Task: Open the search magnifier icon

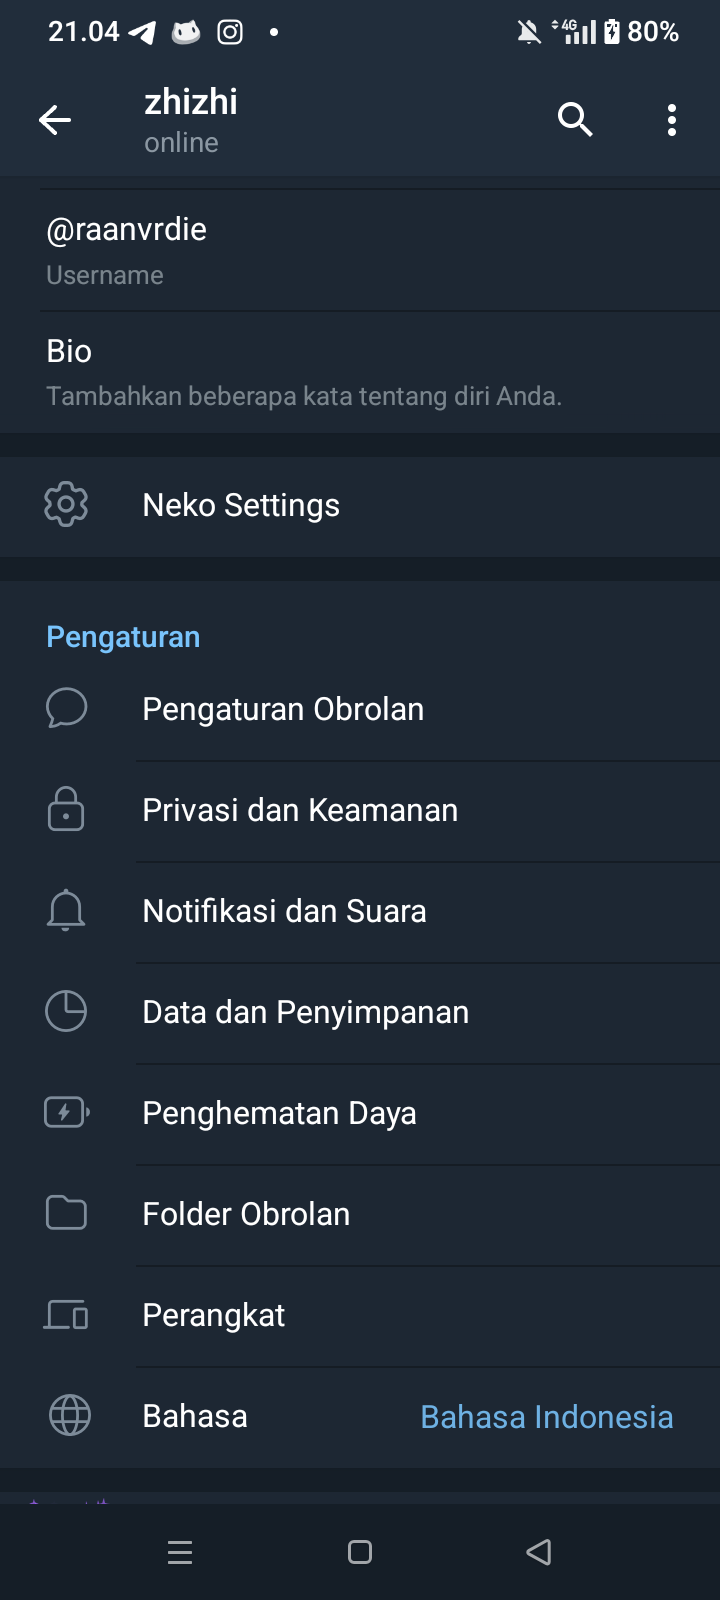Action: 575,120
